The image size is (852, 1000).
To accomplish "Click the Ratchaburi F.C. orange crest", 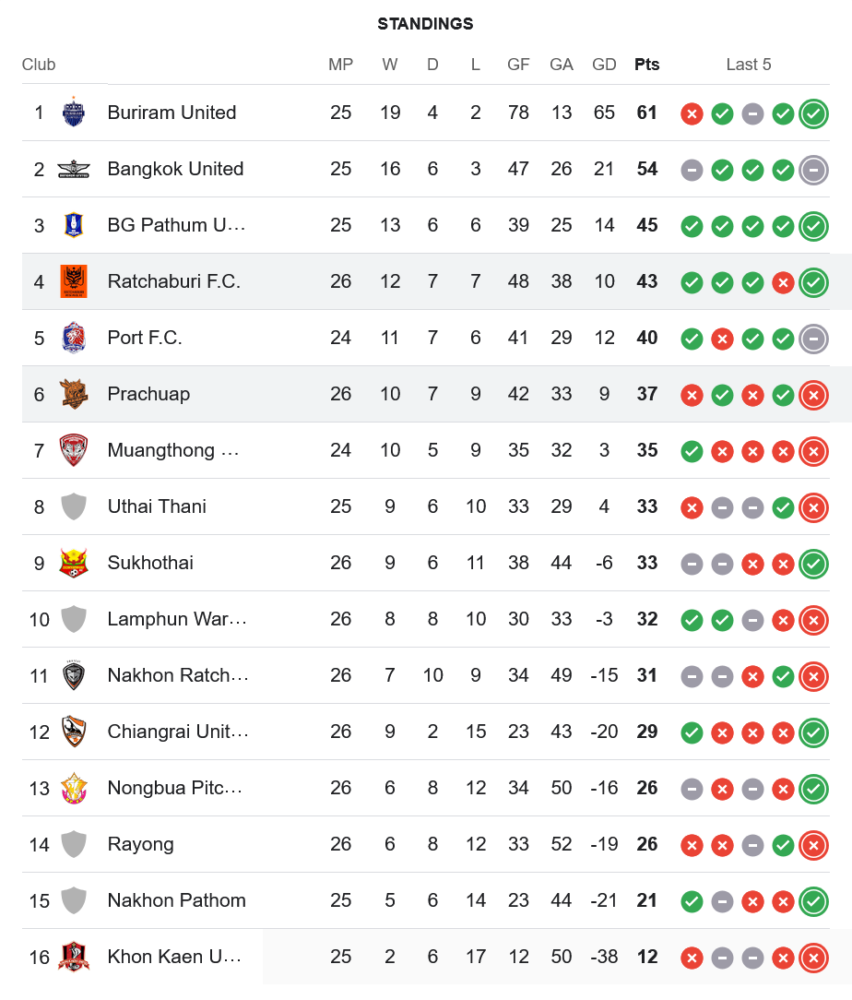I will coord(74,281).
